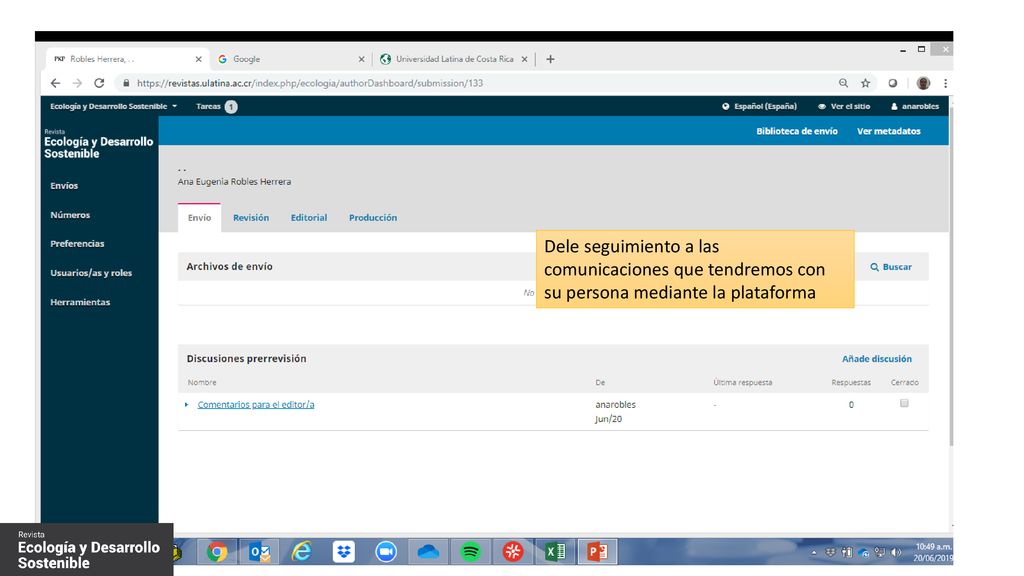Viewport: 1024px width, 576px height.
Task: Open Outlook from the taskbar
Action: 259,552
